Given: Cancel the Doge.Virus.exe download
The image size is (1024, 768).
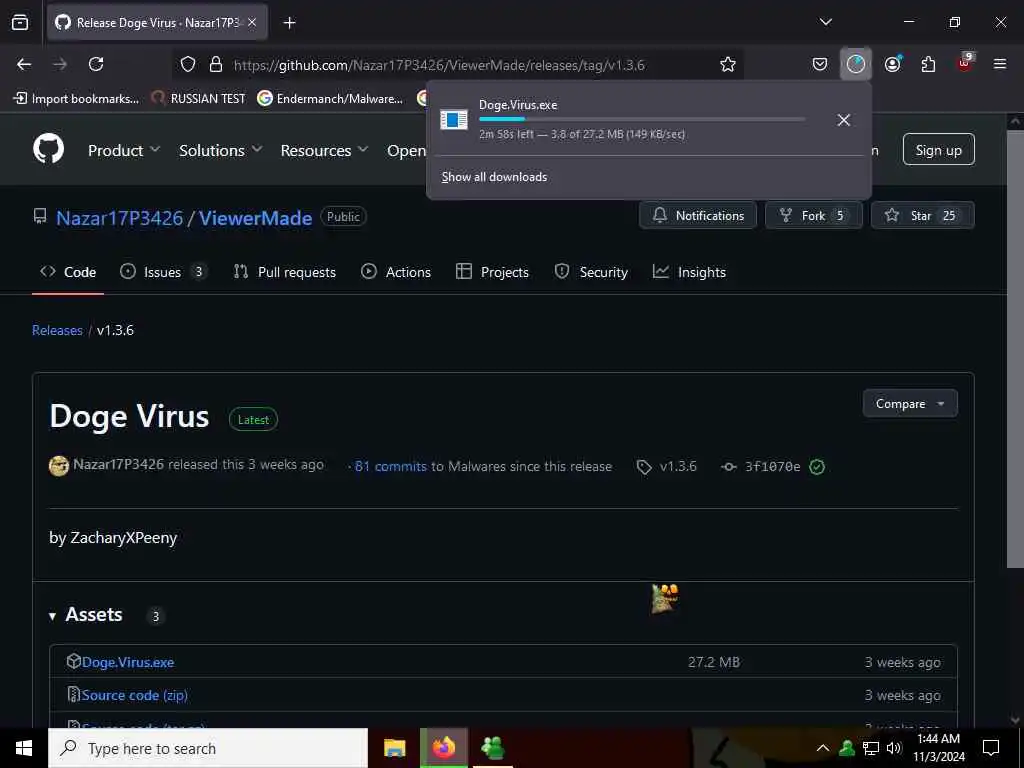Looking at the screenshot, I should click(x=844, y=120).
